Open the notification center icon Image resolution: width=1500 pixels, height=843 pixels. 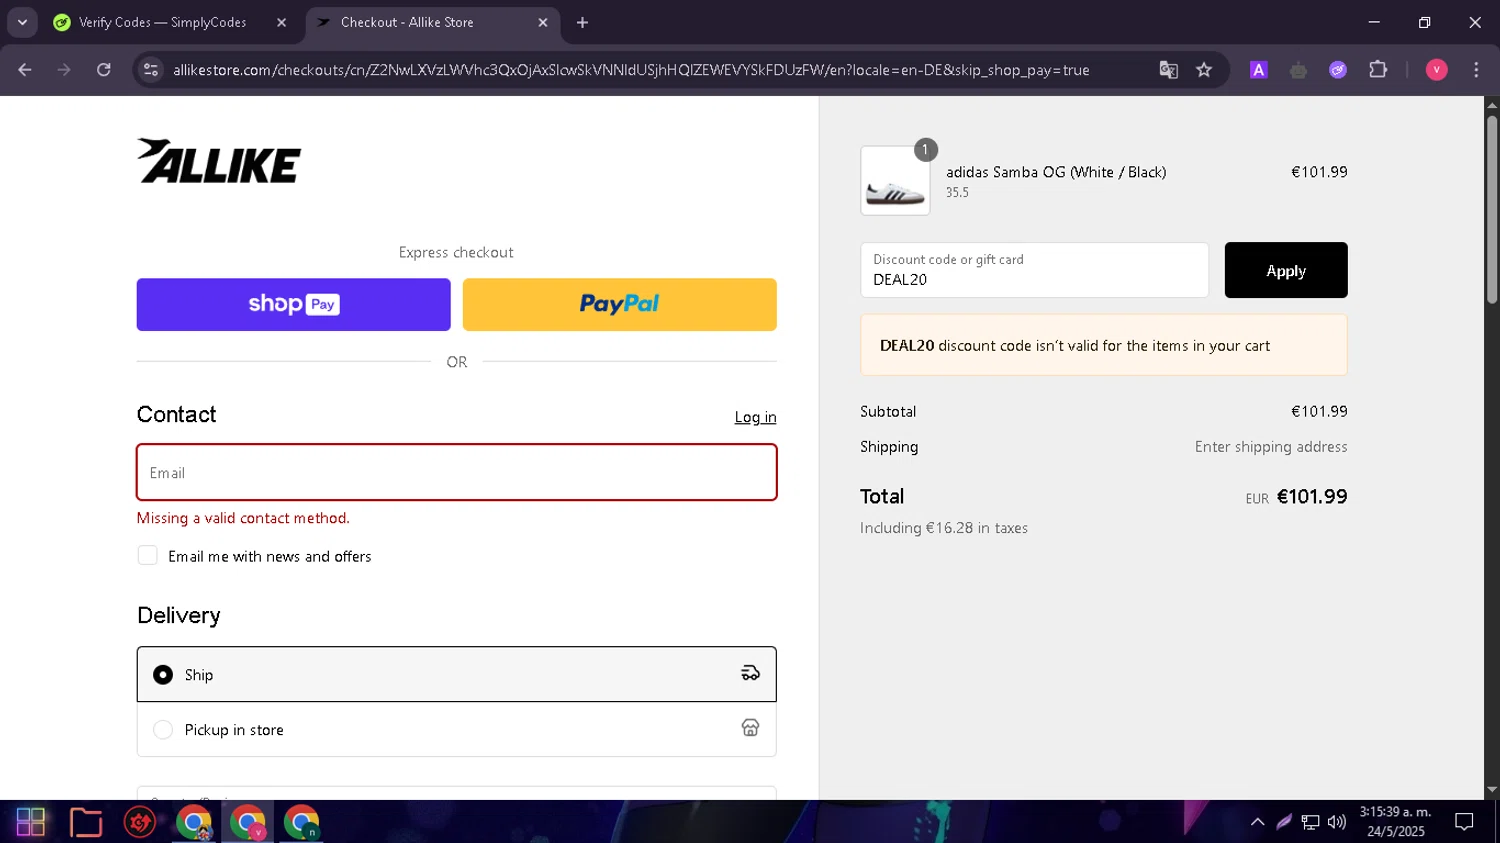coord(1464,822)
